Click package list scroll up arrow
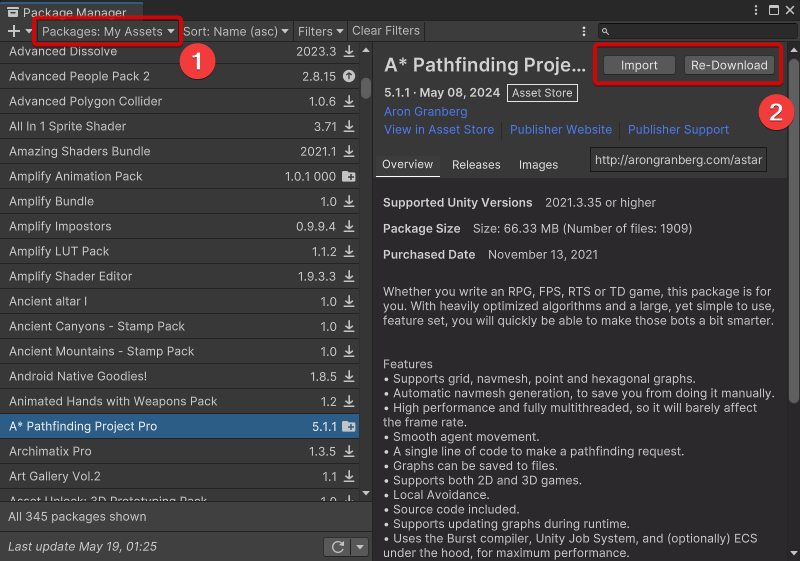Image resolution: width=800 pixels, height=561 pixels. click(x=366, y=50)
